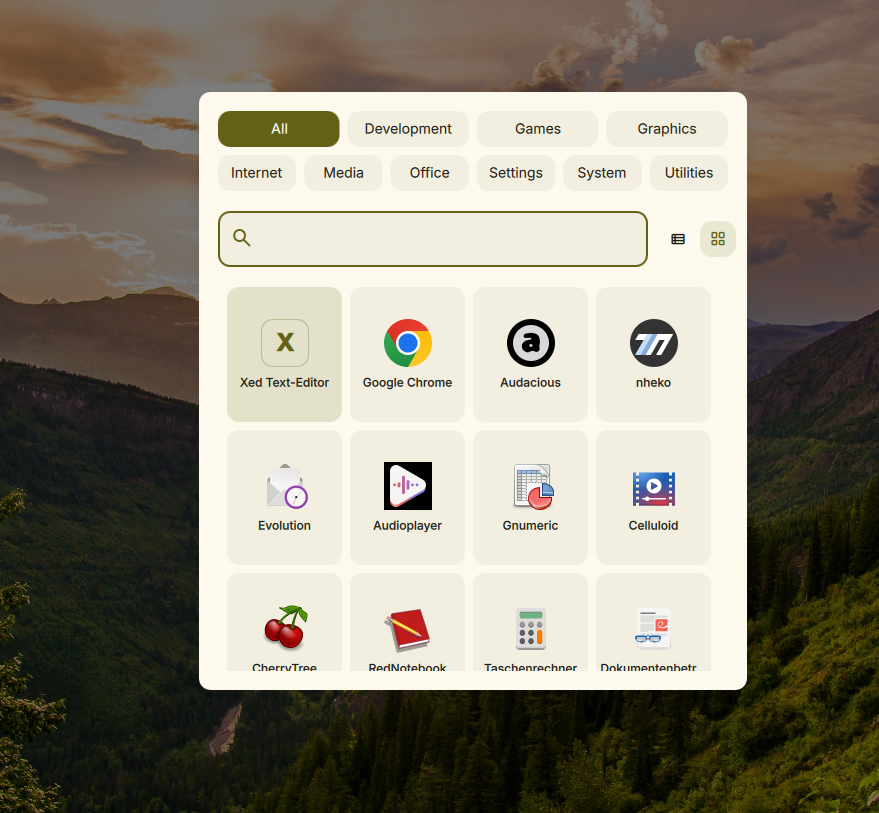879x813 pixels.
Task: Open the Taschenrechner calculator
Action: coord(530,629)
